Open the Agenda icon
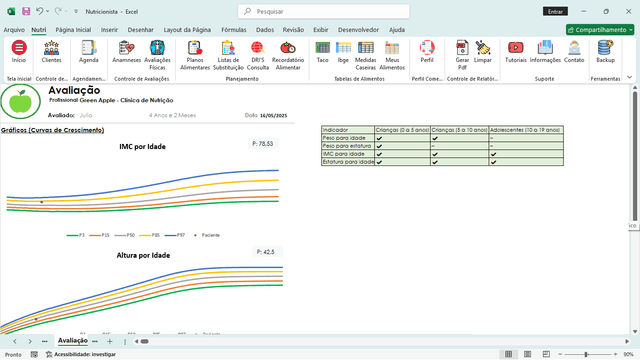This screenshot has width=640, height=360. pos(89,52)
